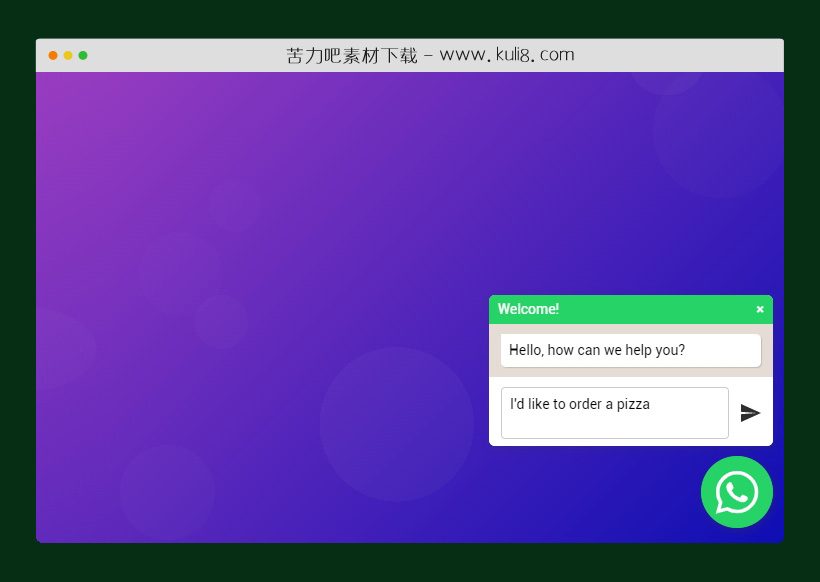
Task: Click the largest translucent circle at bottom center
Action: click(x=397, y=424)
